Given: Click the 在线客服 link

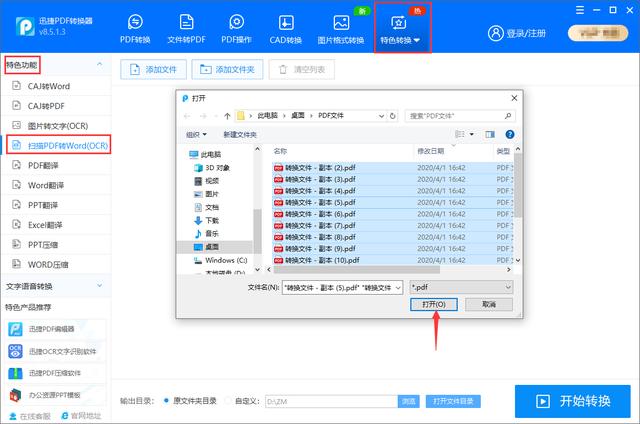Looking at the screenshot, I should 30,416.
